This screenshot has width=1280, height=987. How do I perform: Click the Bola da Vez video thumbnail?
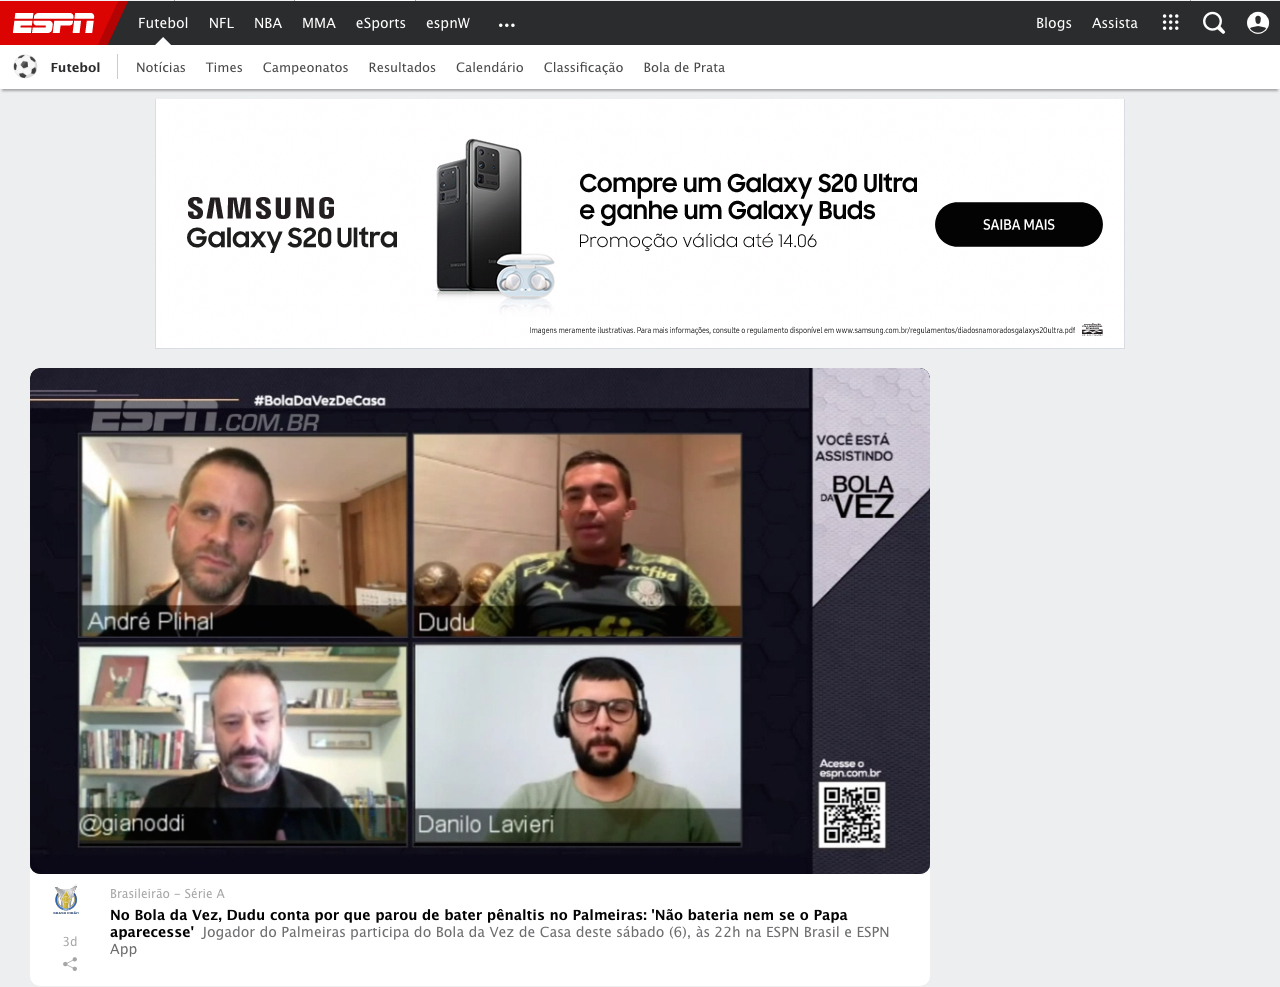click(480, 620)
